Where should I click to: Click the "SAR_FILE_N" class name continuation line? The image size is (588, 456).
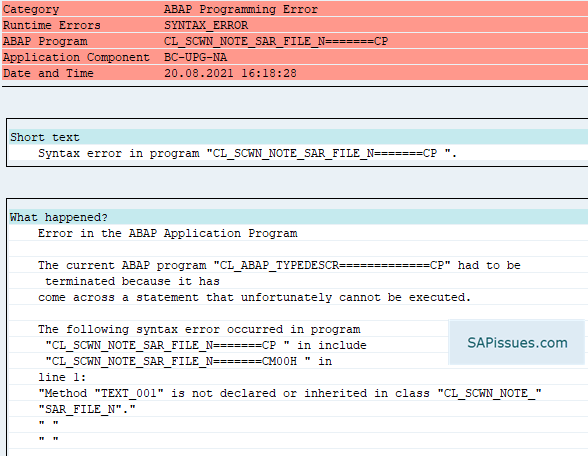87,409
